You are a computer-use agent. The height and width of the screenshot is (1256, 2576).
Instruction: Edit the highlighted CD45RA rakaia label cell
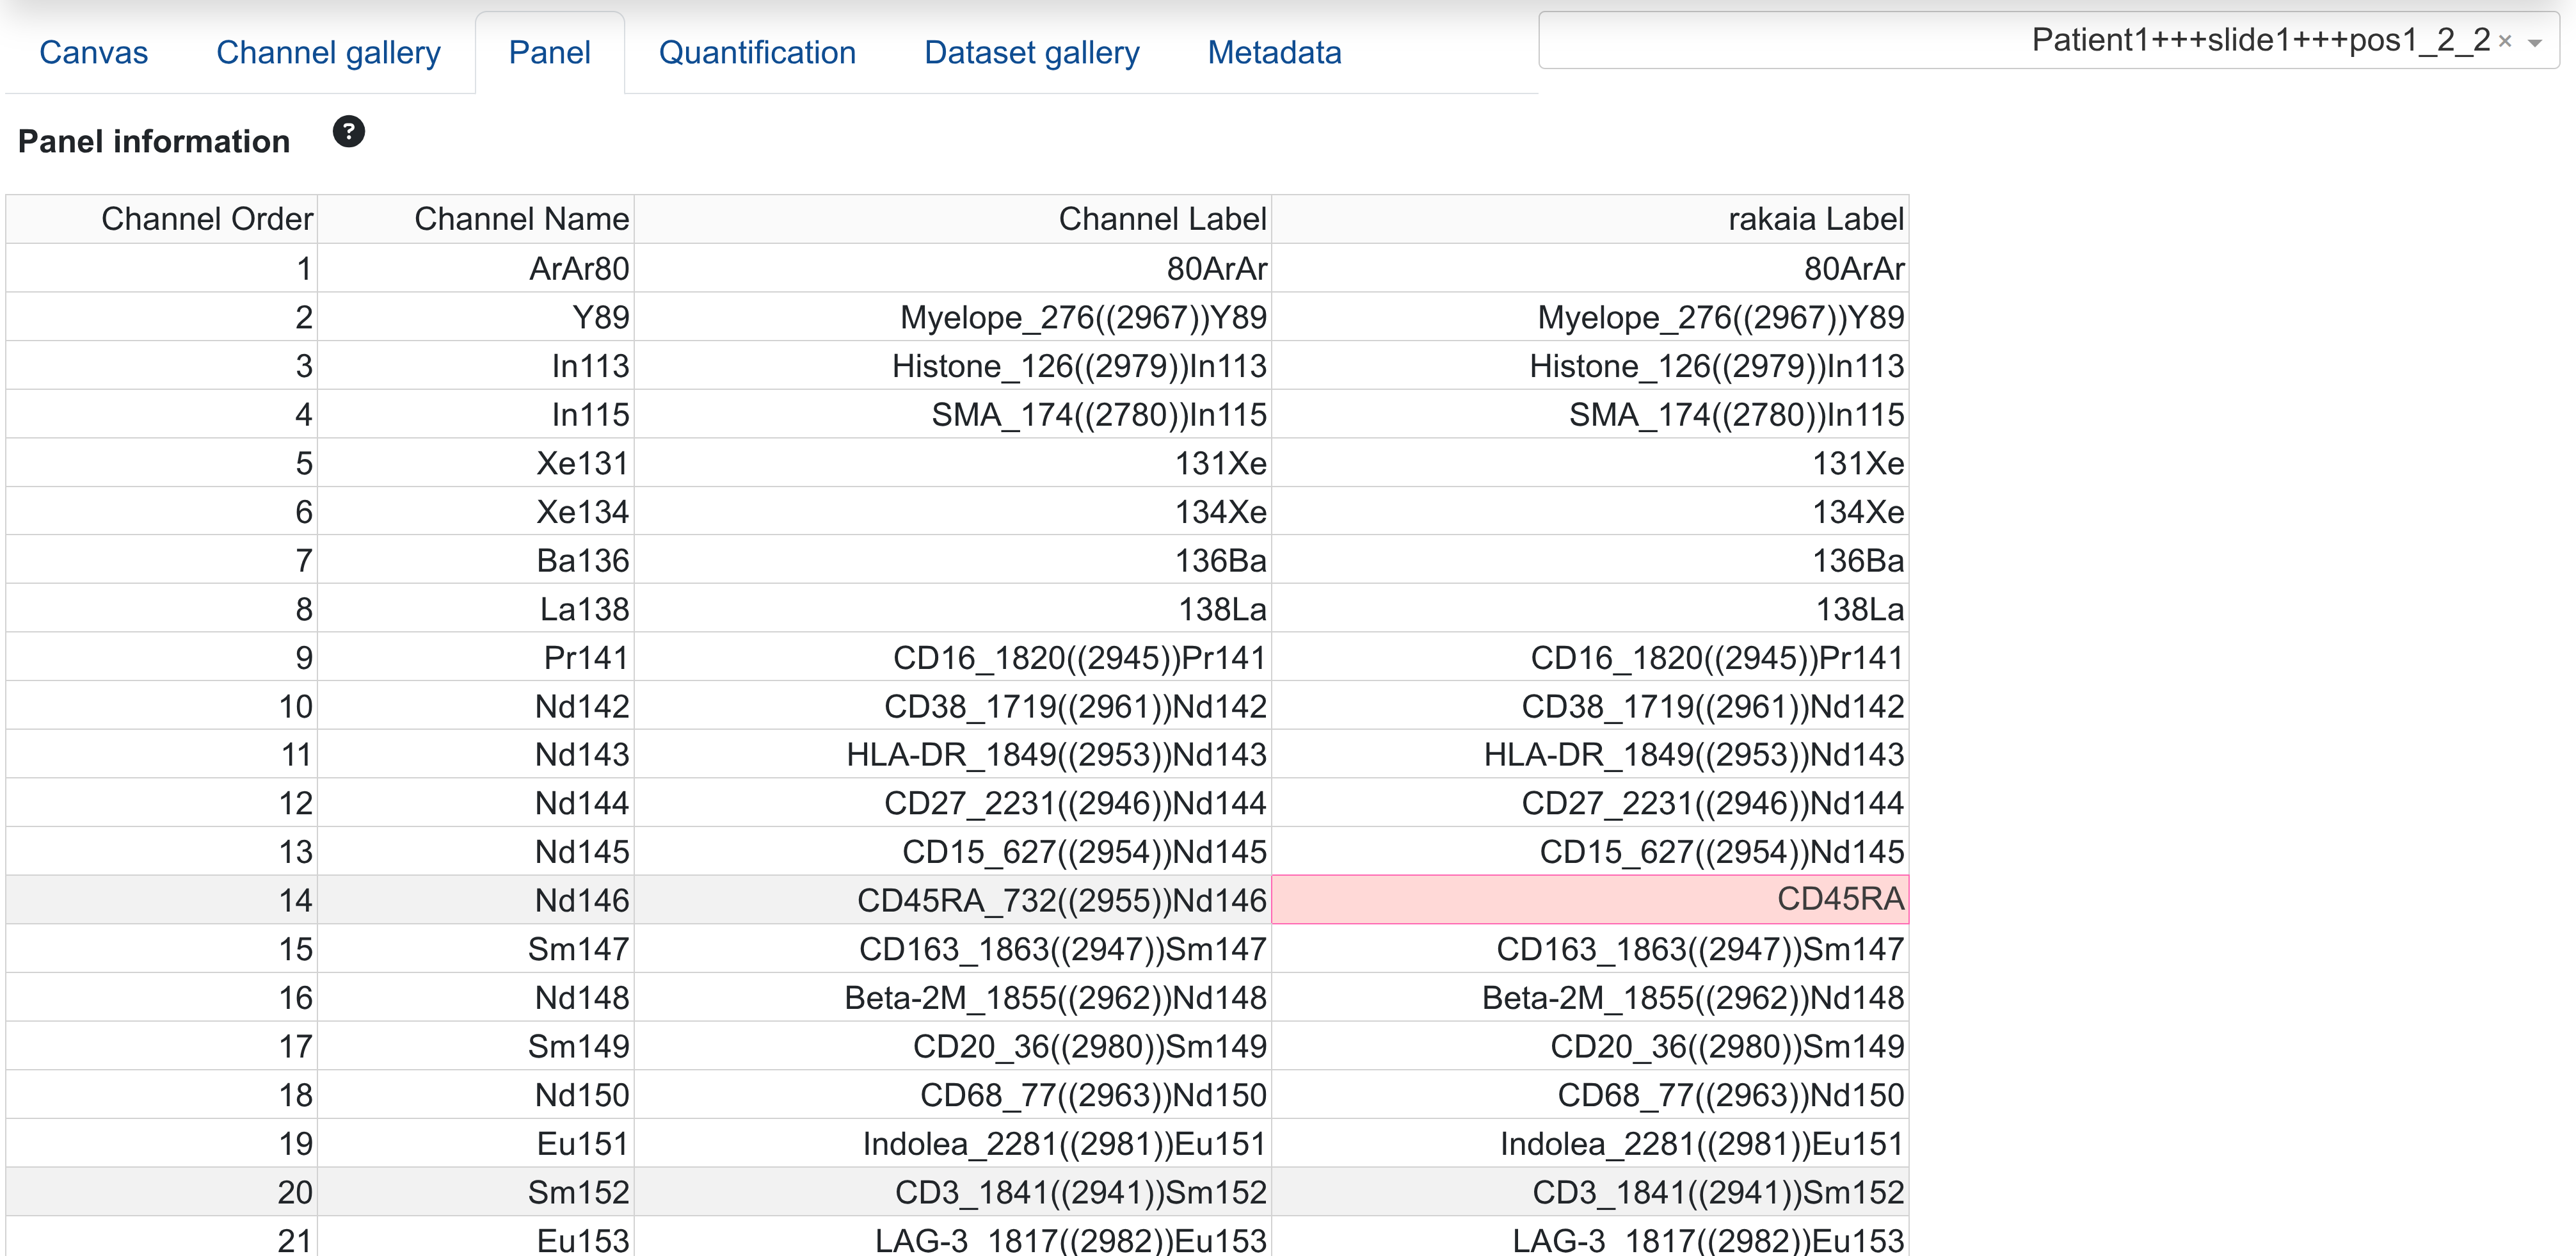[x=1590, y=899]
